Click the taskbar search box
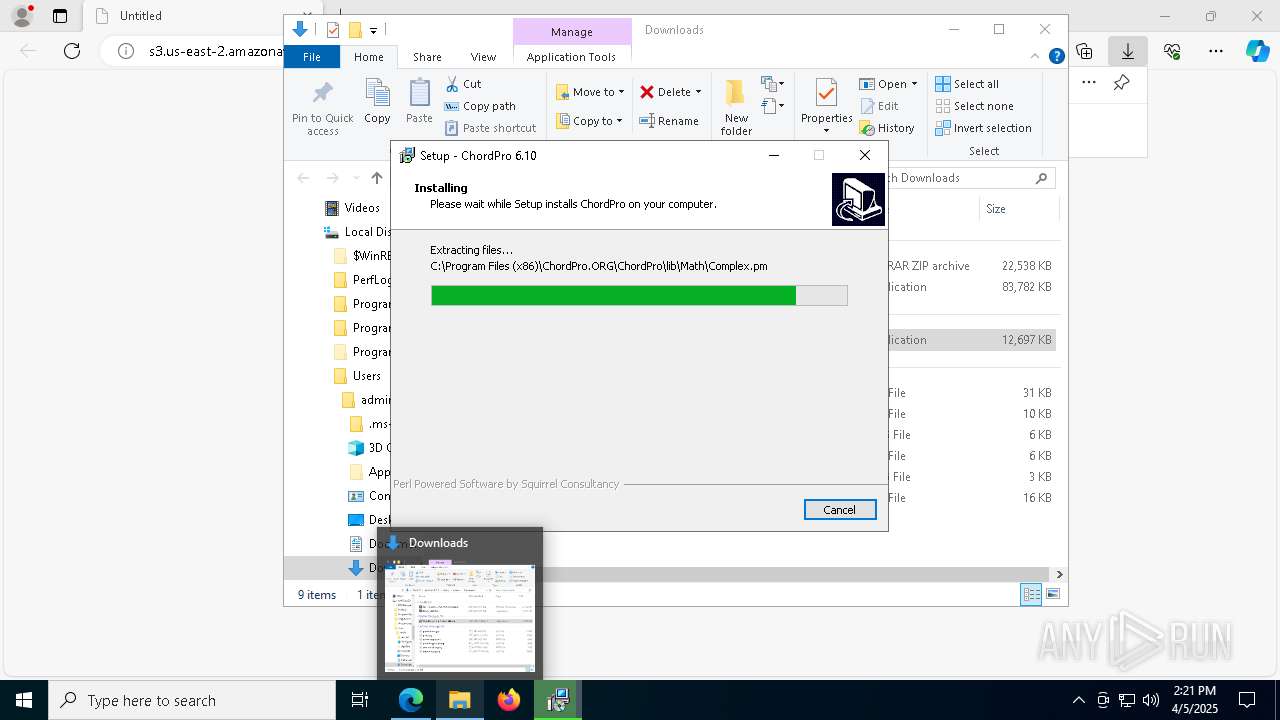The height and width of the screenshot is (720, 1280). click(x=192, y=700)
